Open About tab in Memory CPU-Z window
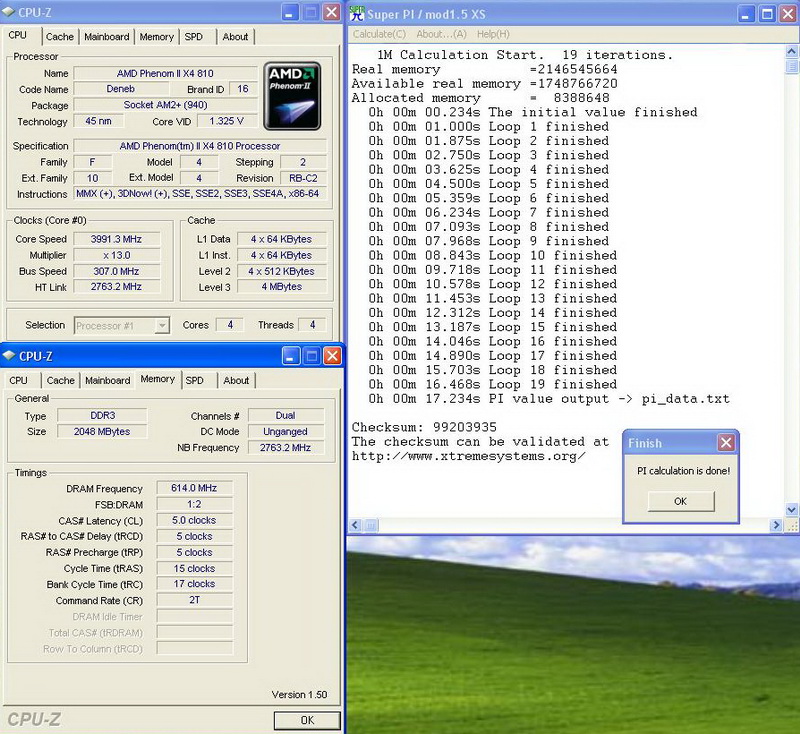 coord(236,380)
